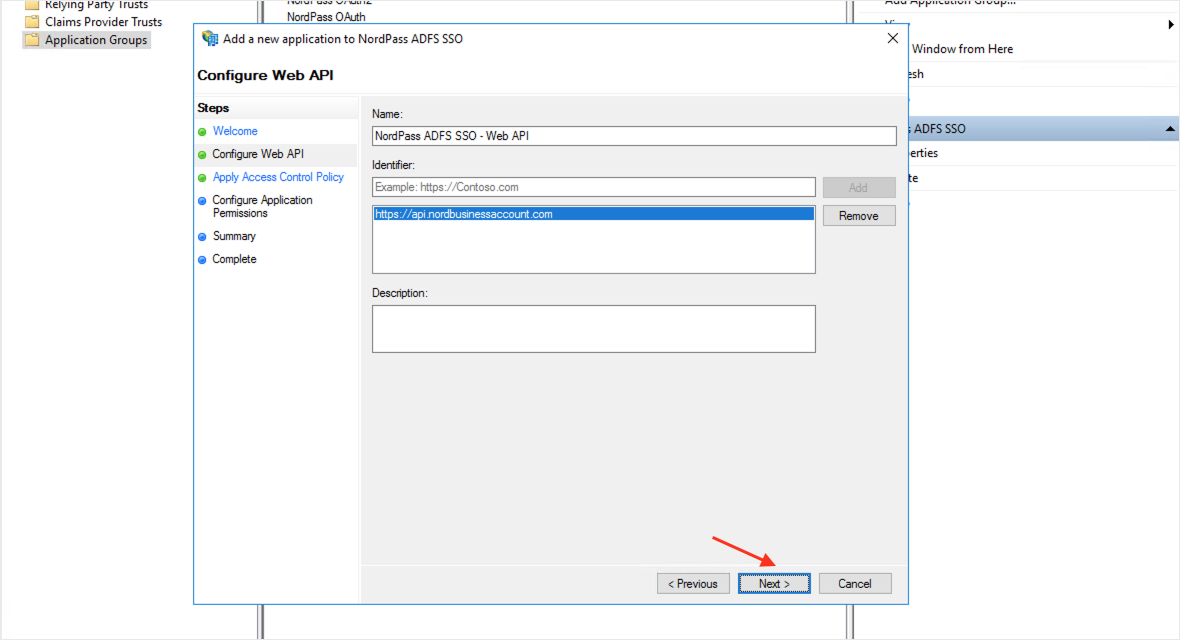Click into the Identifier input box
The height and width of the screenshot is (640, 1180).
[593, 187]
